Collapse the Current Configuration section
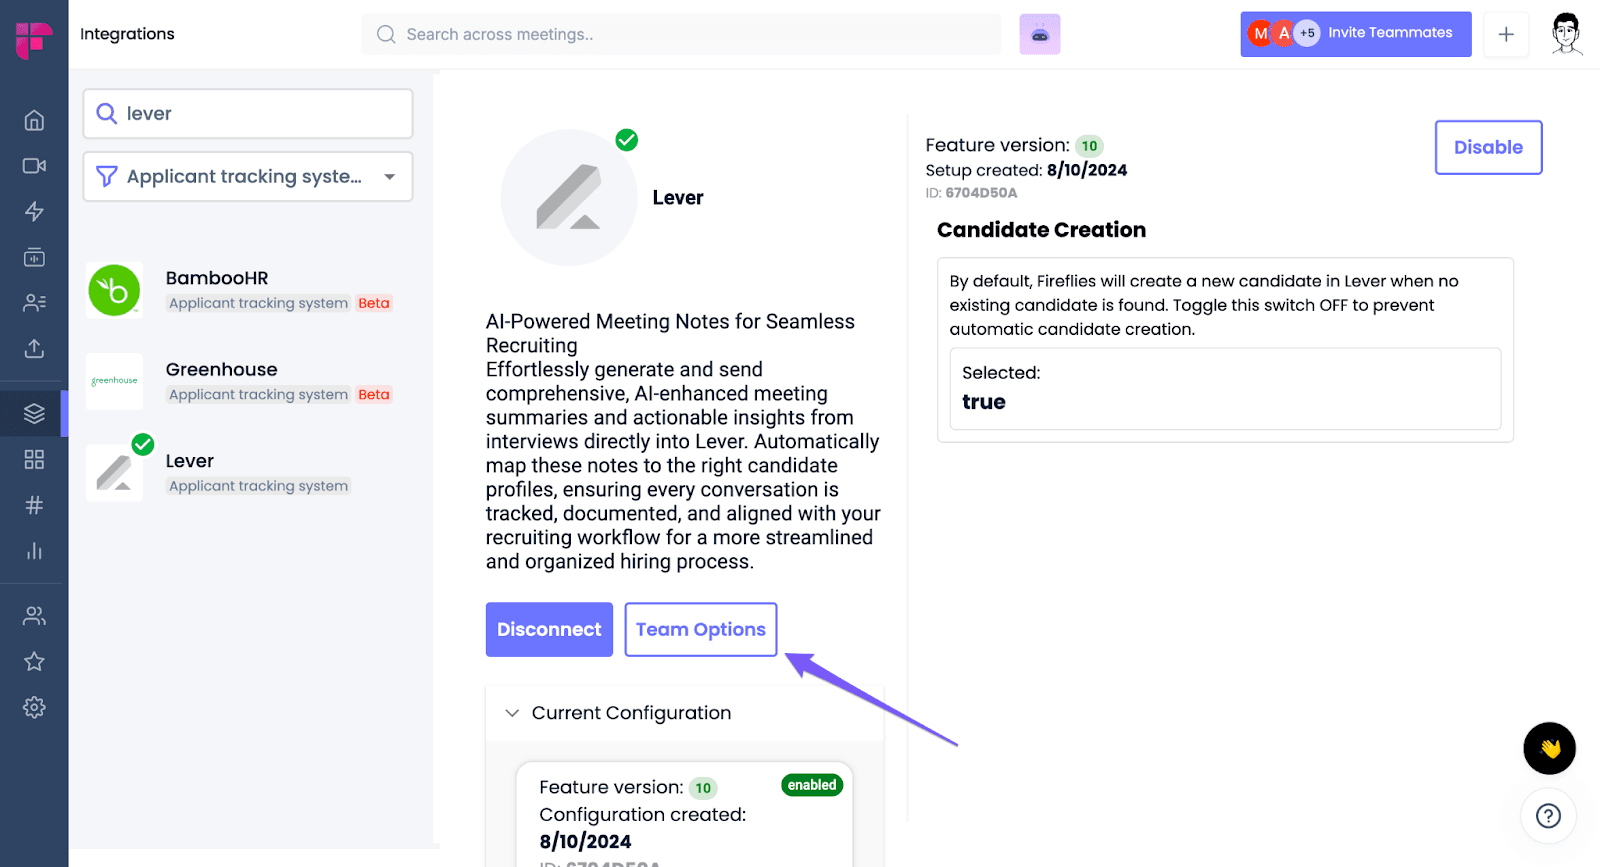1600x867 pixels. pos(512,713)
